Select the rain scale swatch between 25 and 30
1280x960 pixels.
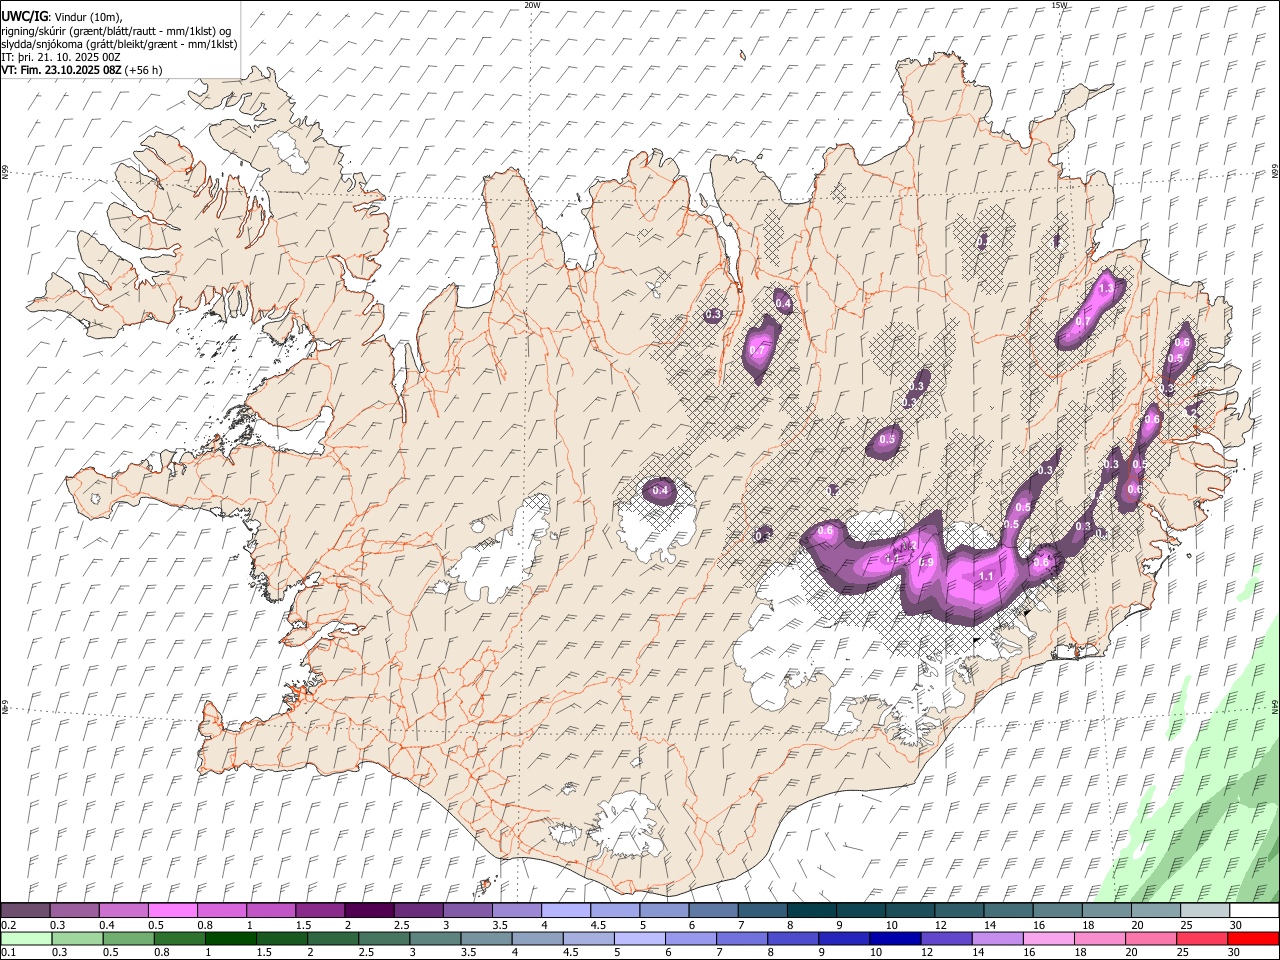(x=1202, y=938)
